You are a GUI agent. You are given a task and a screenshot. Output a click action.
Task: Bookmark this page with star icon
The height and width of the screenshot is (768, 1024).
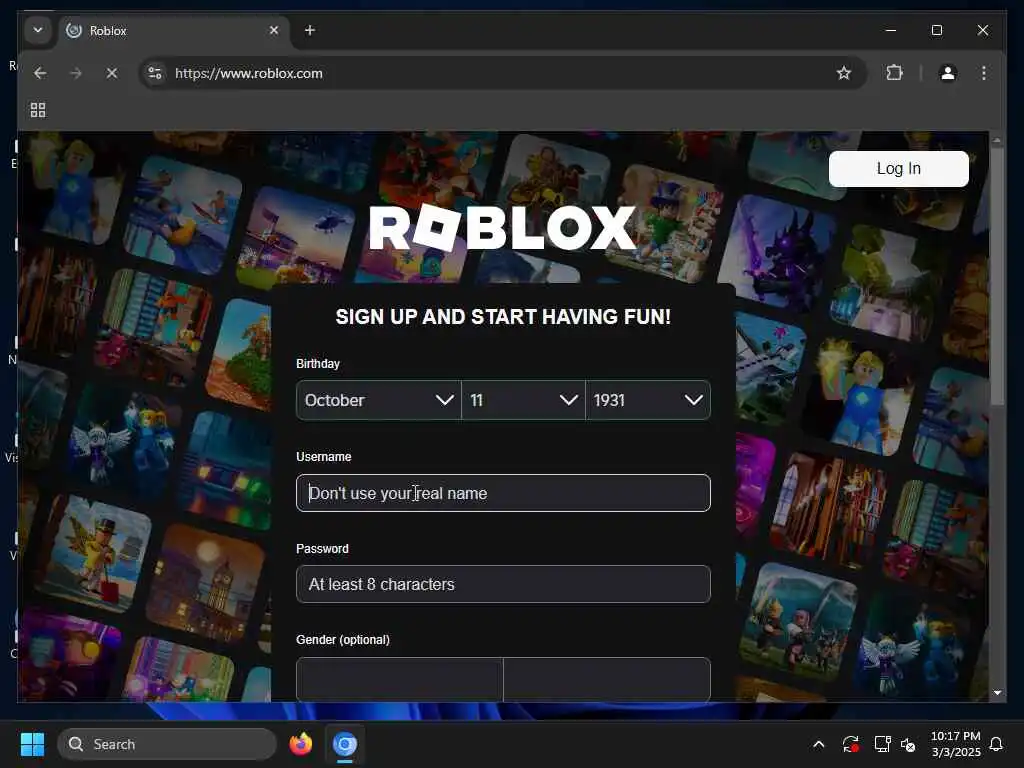(844, 73)
